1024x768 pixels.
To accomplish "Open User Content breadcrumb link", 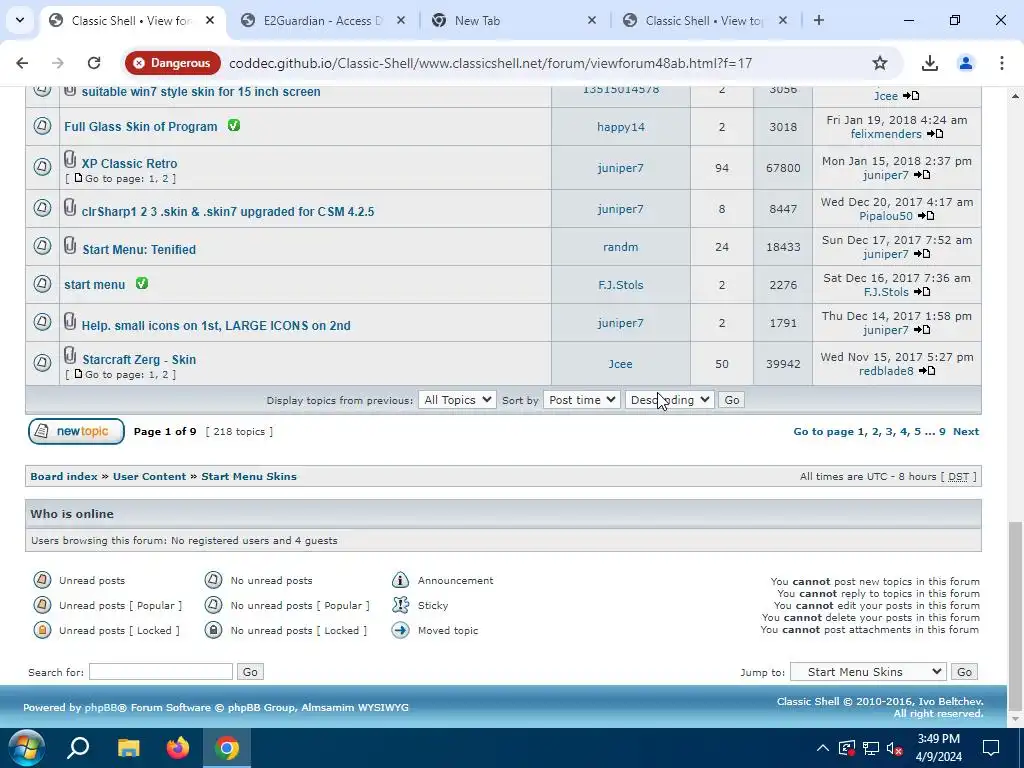I will (x=150, y=476).
